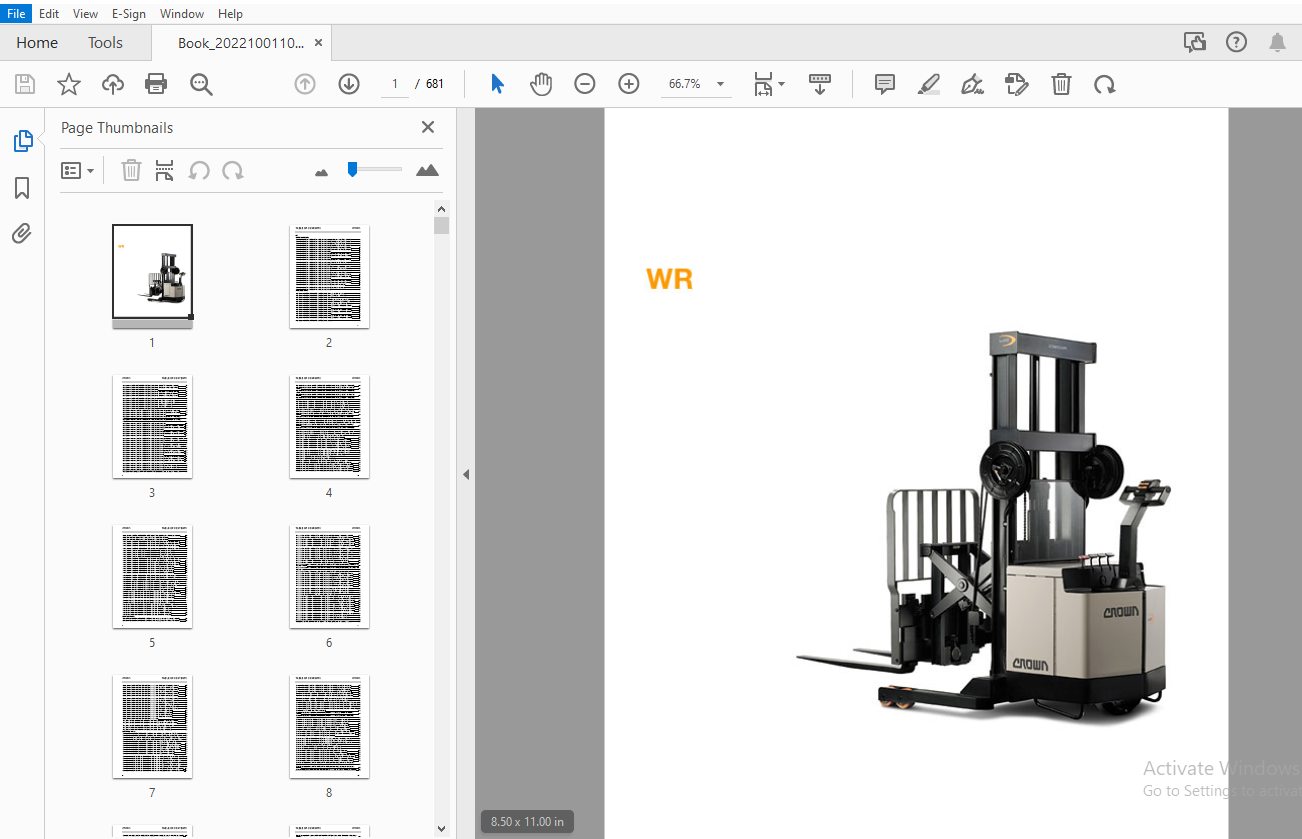Open the thumbnails options menu dropdown
Image resolution: width=1302 pixels, height=839 pixels.
77,171
